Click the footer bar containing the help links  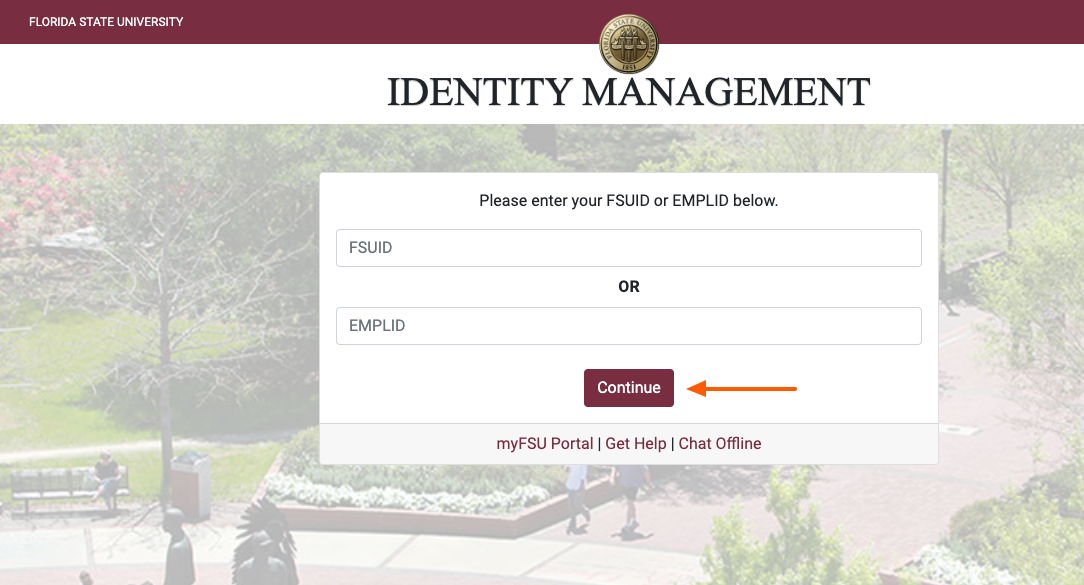click(x=628, y=443)
